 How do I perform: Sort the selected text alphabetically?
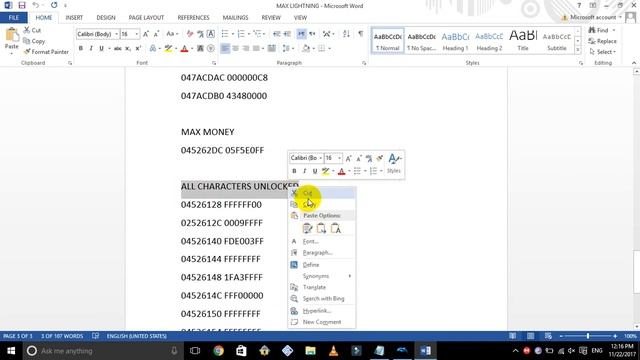tap(346, 34)
